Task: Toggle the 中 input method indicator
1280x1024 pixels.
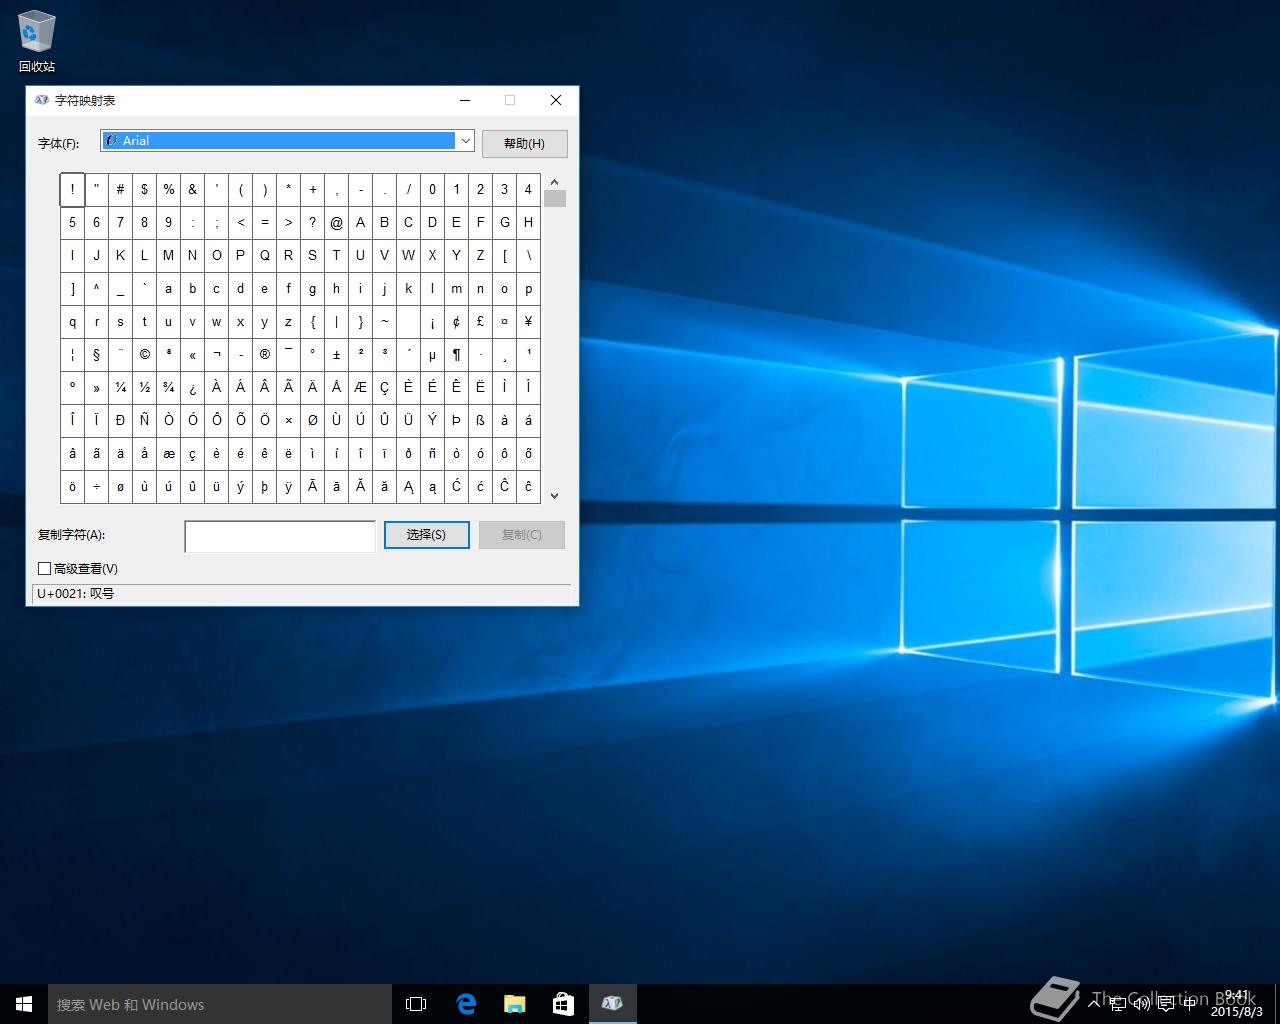Action: pos(1189,1004)
